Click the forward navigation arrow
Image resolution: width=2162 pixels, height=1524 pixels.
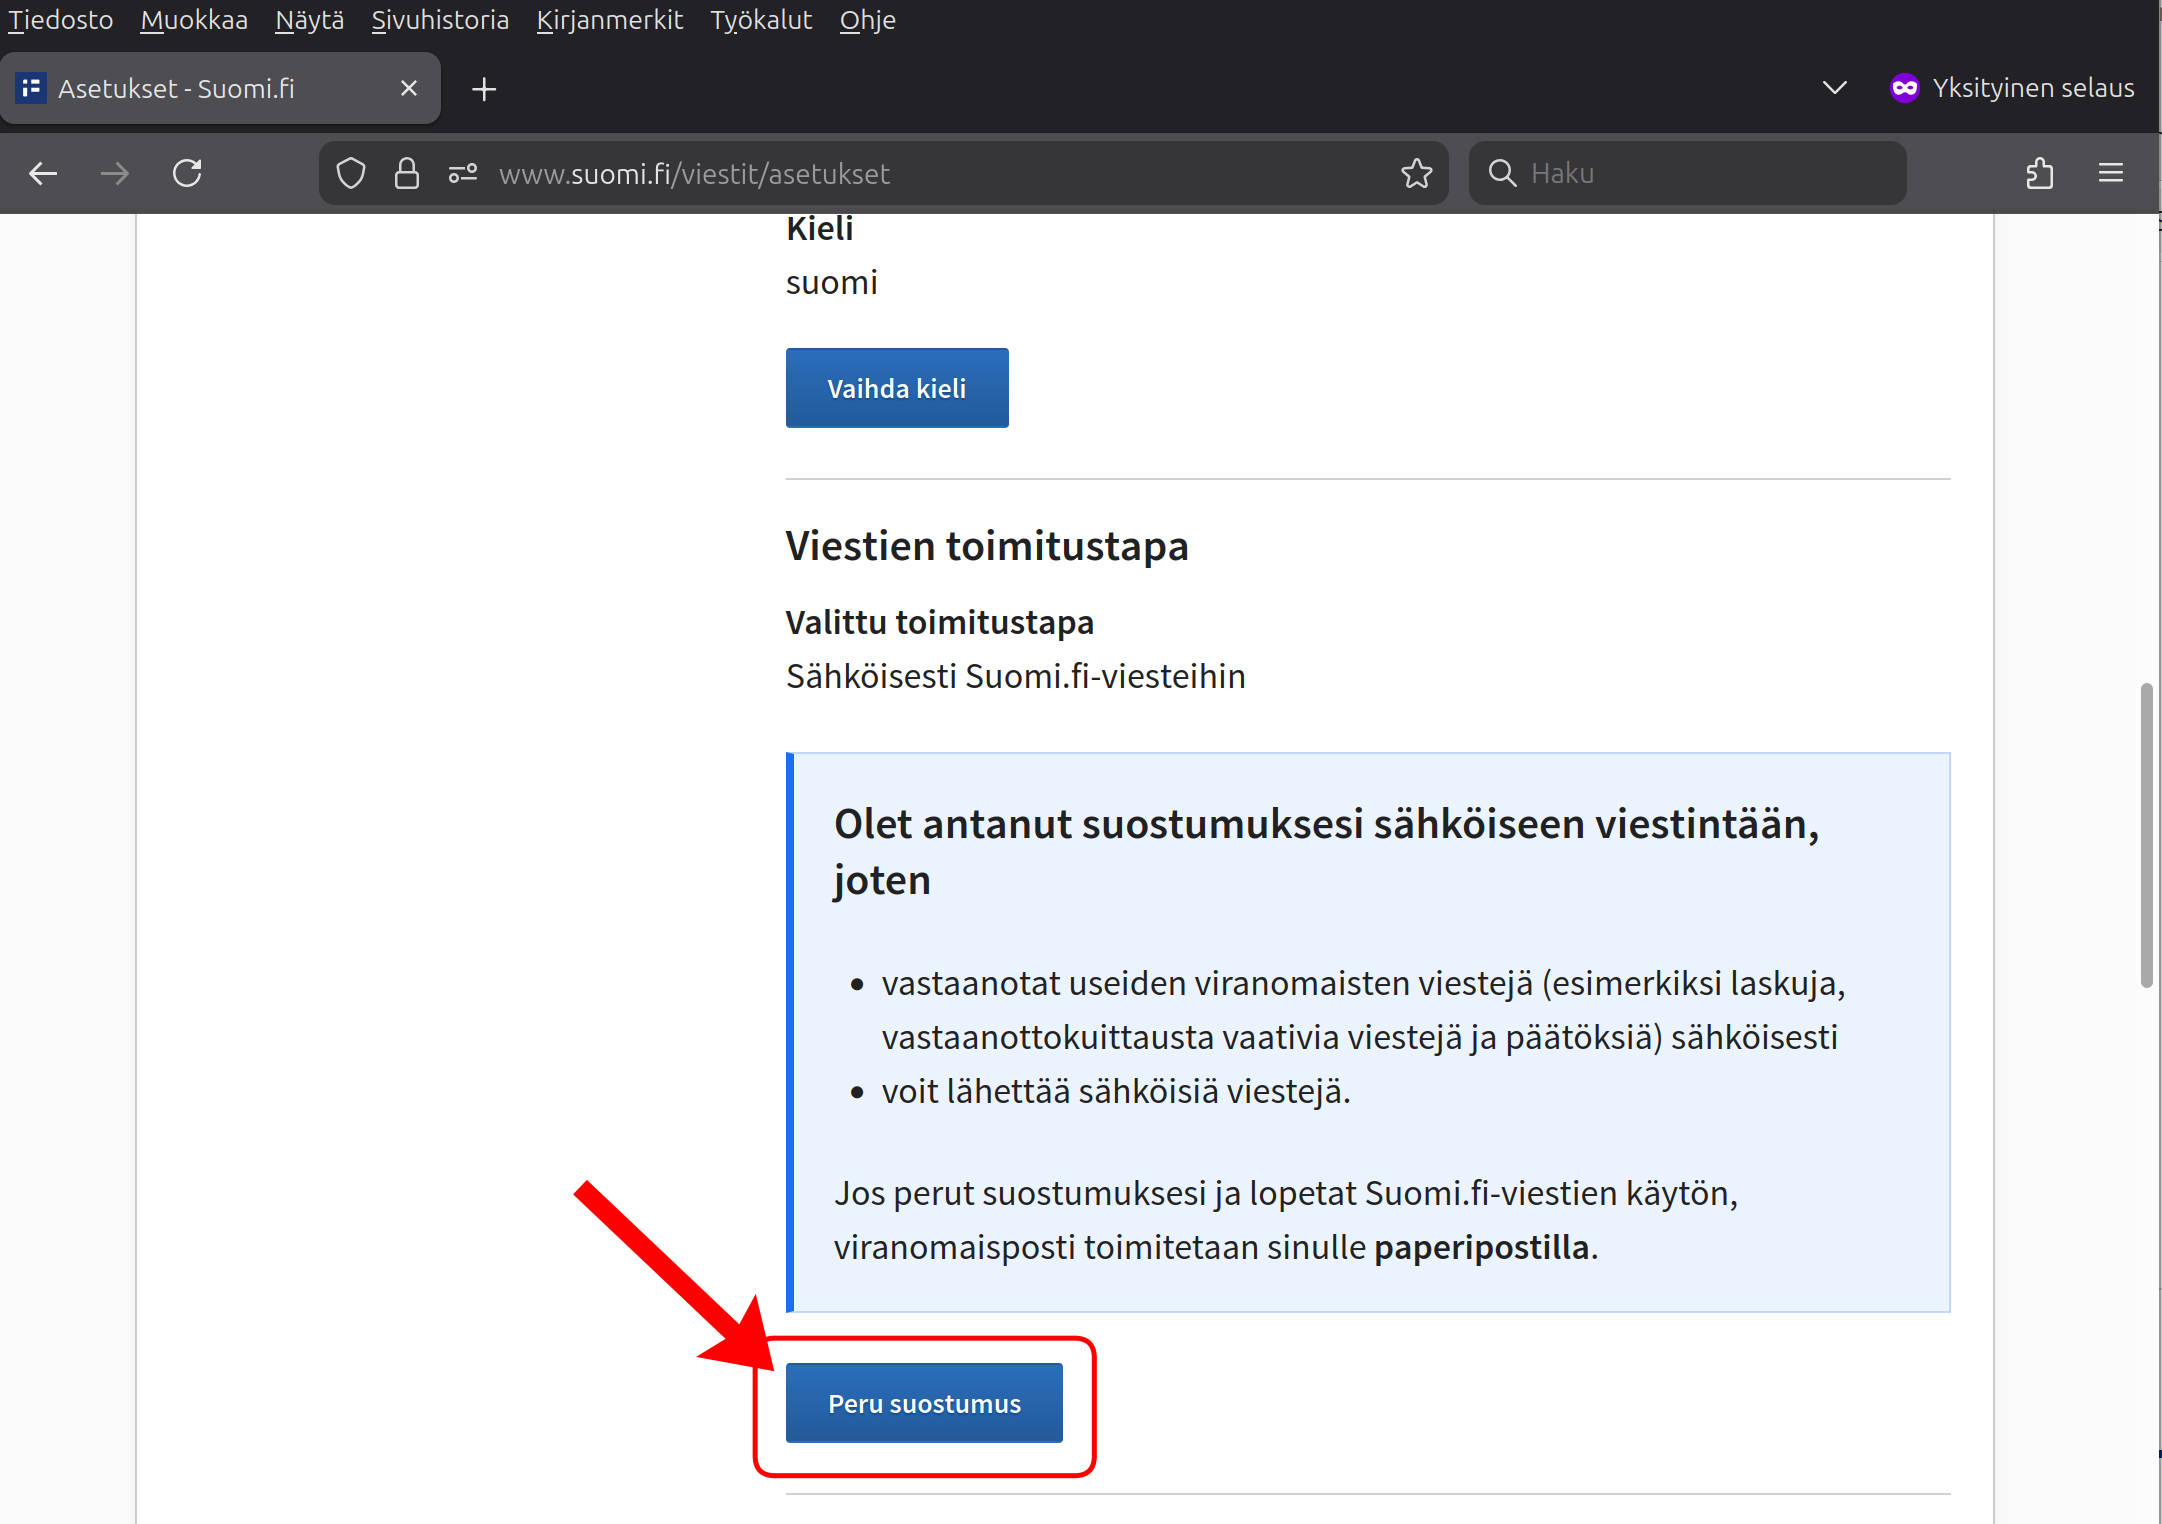point(115,174)
